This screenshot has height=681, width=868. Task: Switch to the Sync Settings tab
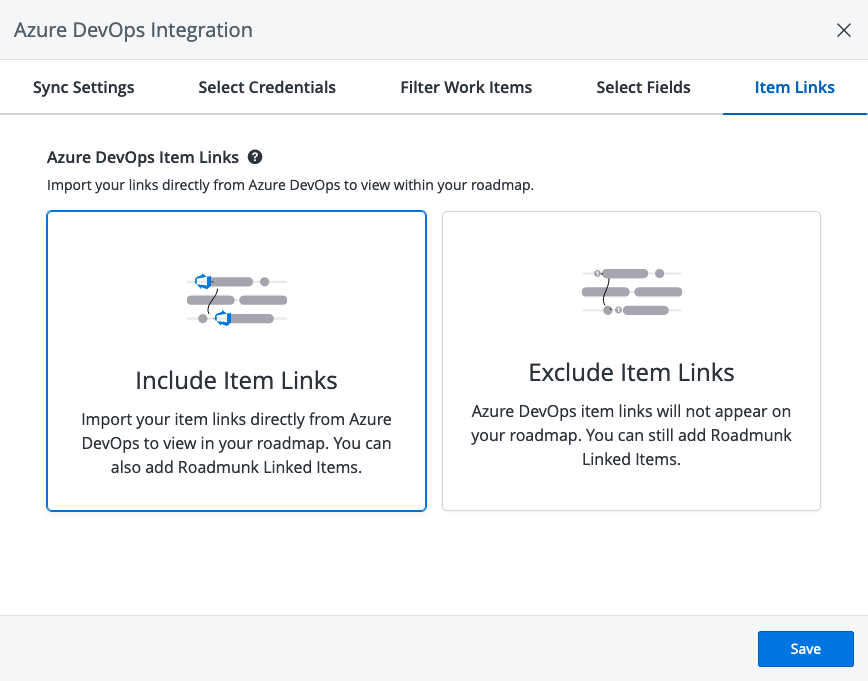click(84, 87)
